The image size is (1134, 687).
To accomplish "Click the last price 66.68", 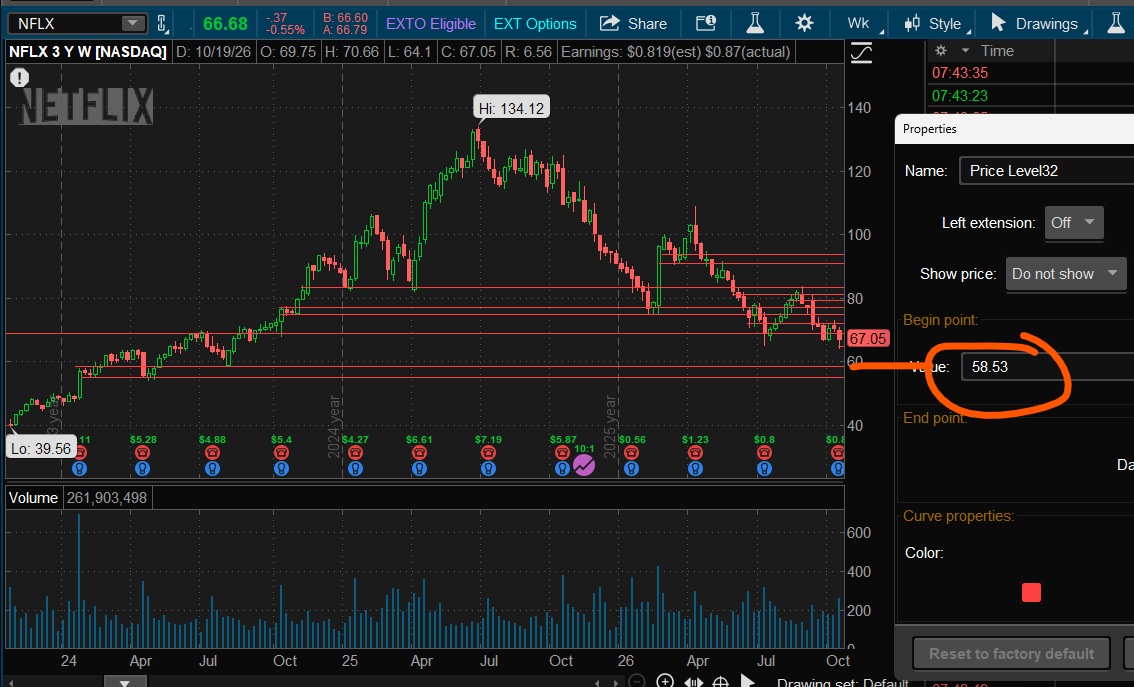I will (x=225, y=24).
